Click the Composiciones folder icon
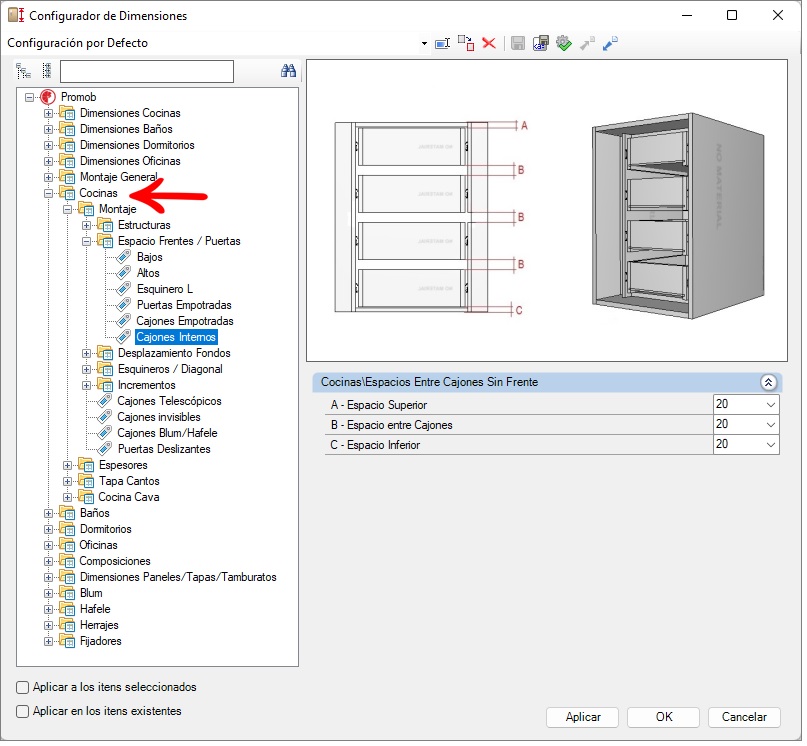The height and width of the screenshot is (746, 807). click(x=67, y=561)
